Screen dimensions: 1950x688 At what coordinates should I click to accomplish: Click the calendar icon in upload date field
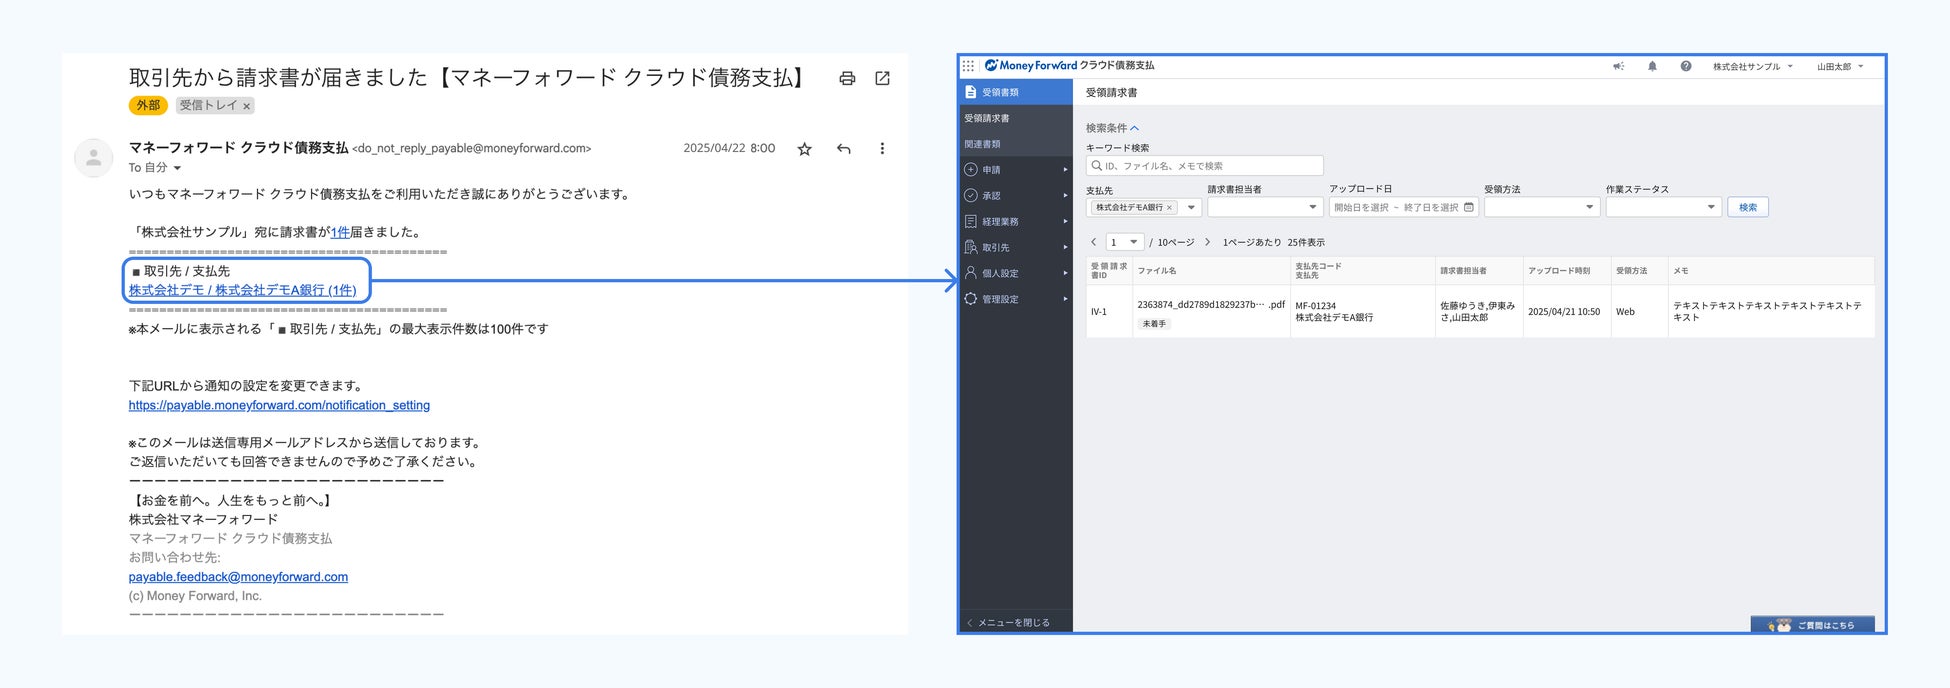pos(1469,208)
